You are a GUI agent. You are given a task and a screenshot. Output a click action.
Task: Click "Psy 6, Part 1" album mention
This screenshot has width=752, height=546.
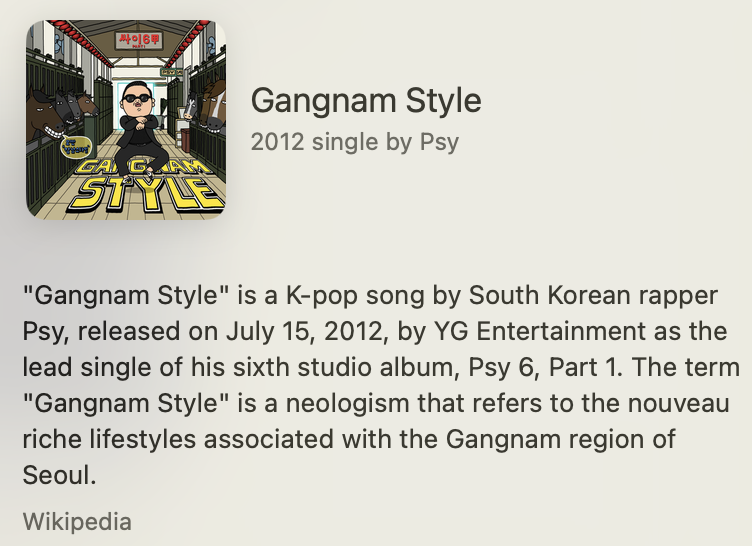point(545,368)
